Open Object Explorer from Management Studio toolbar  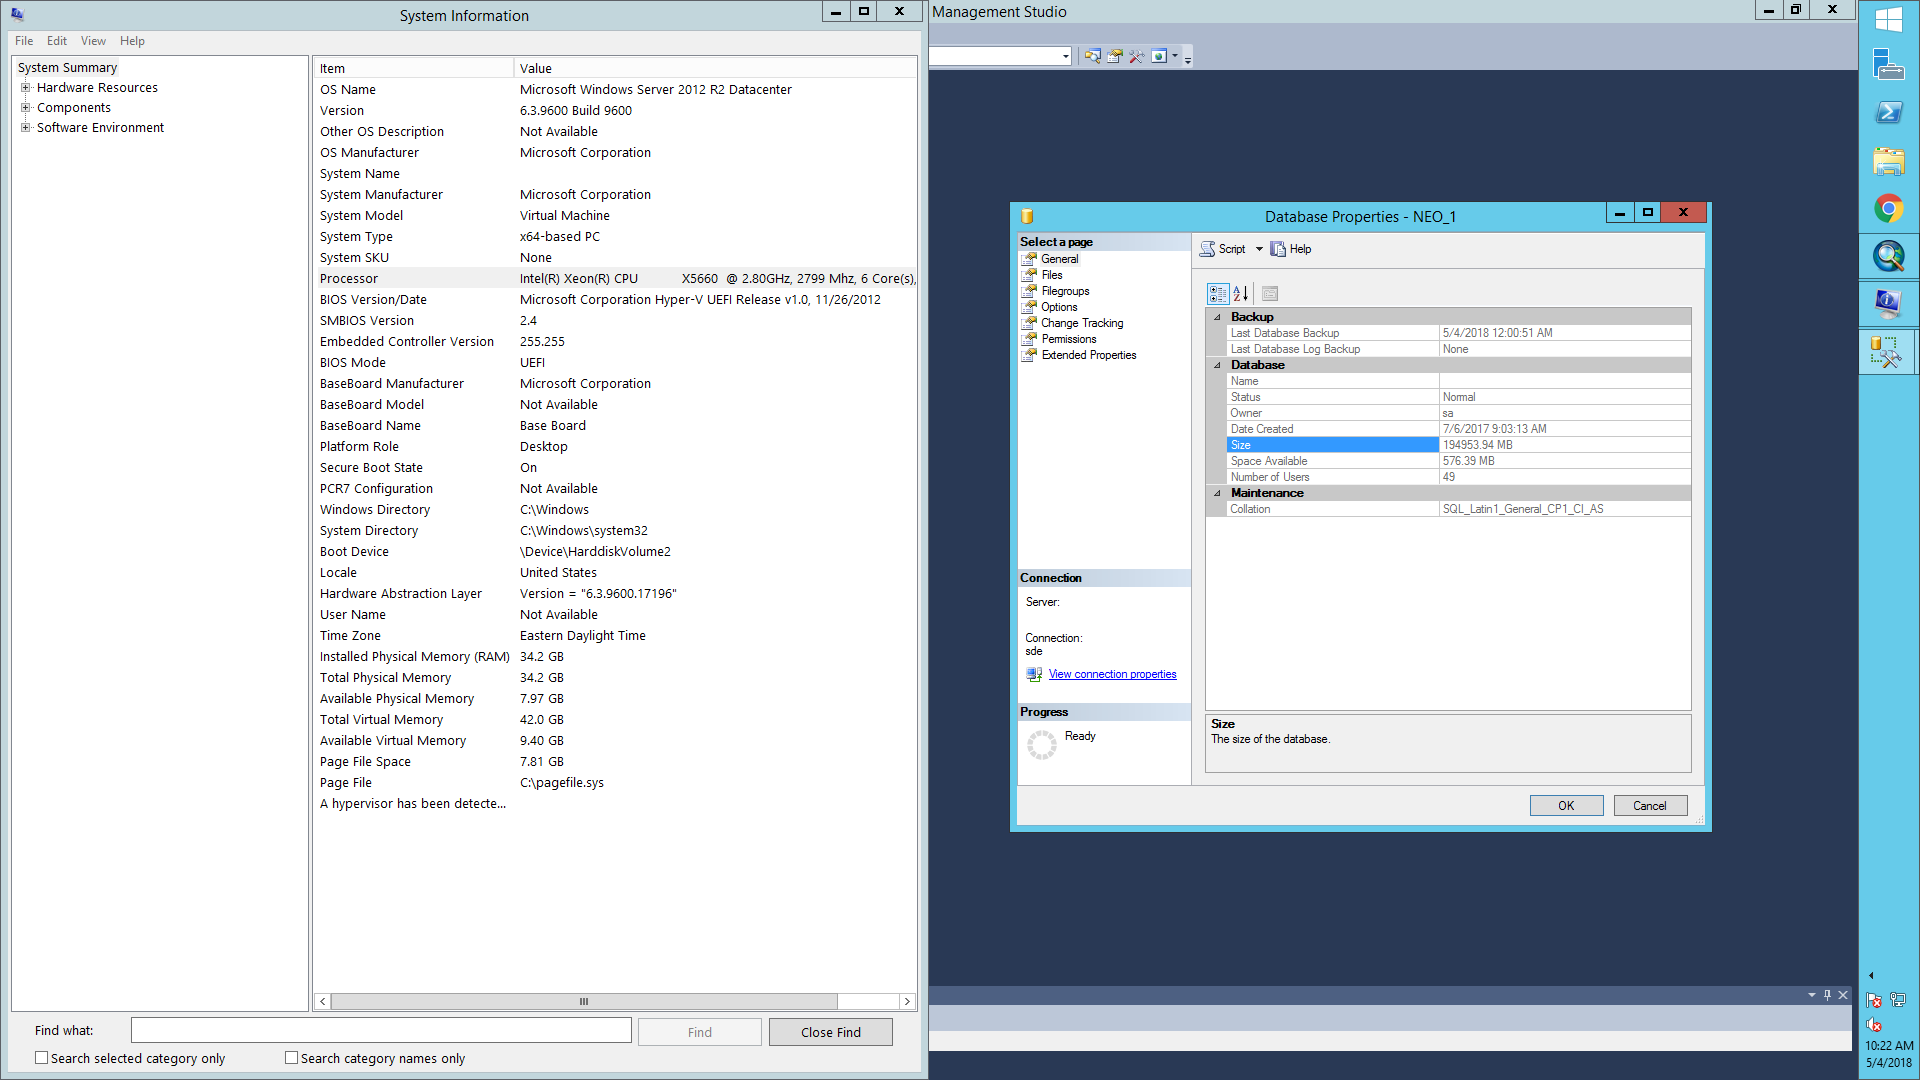coord(1092,56)
